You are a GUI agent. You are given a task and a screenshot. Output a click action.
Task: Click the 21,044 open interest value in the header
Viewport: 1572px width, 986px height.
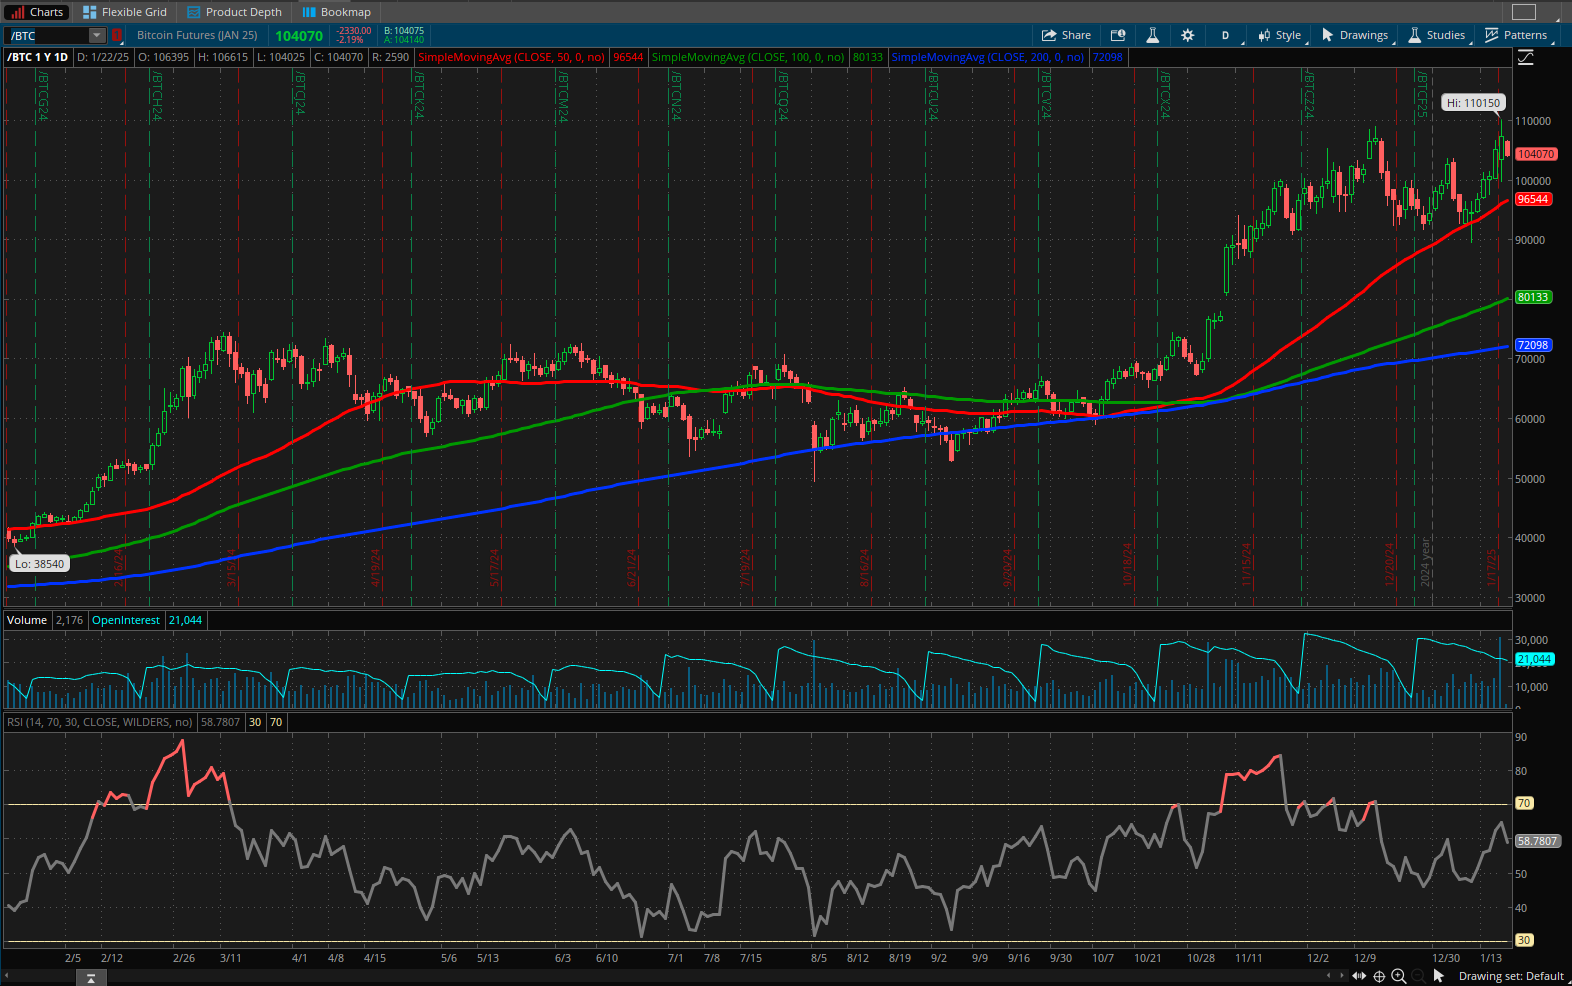click(185, 620)
